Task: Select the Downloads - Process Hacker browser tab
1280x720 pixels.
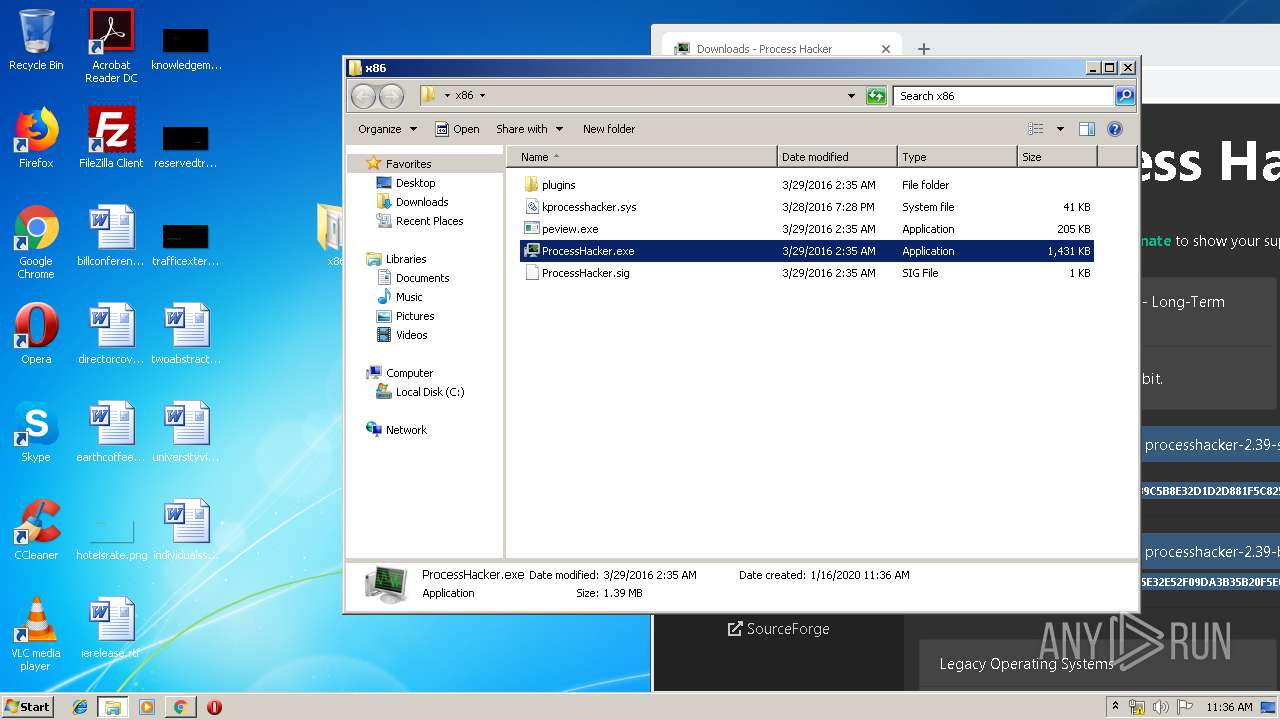Action: tap(780, 48)
